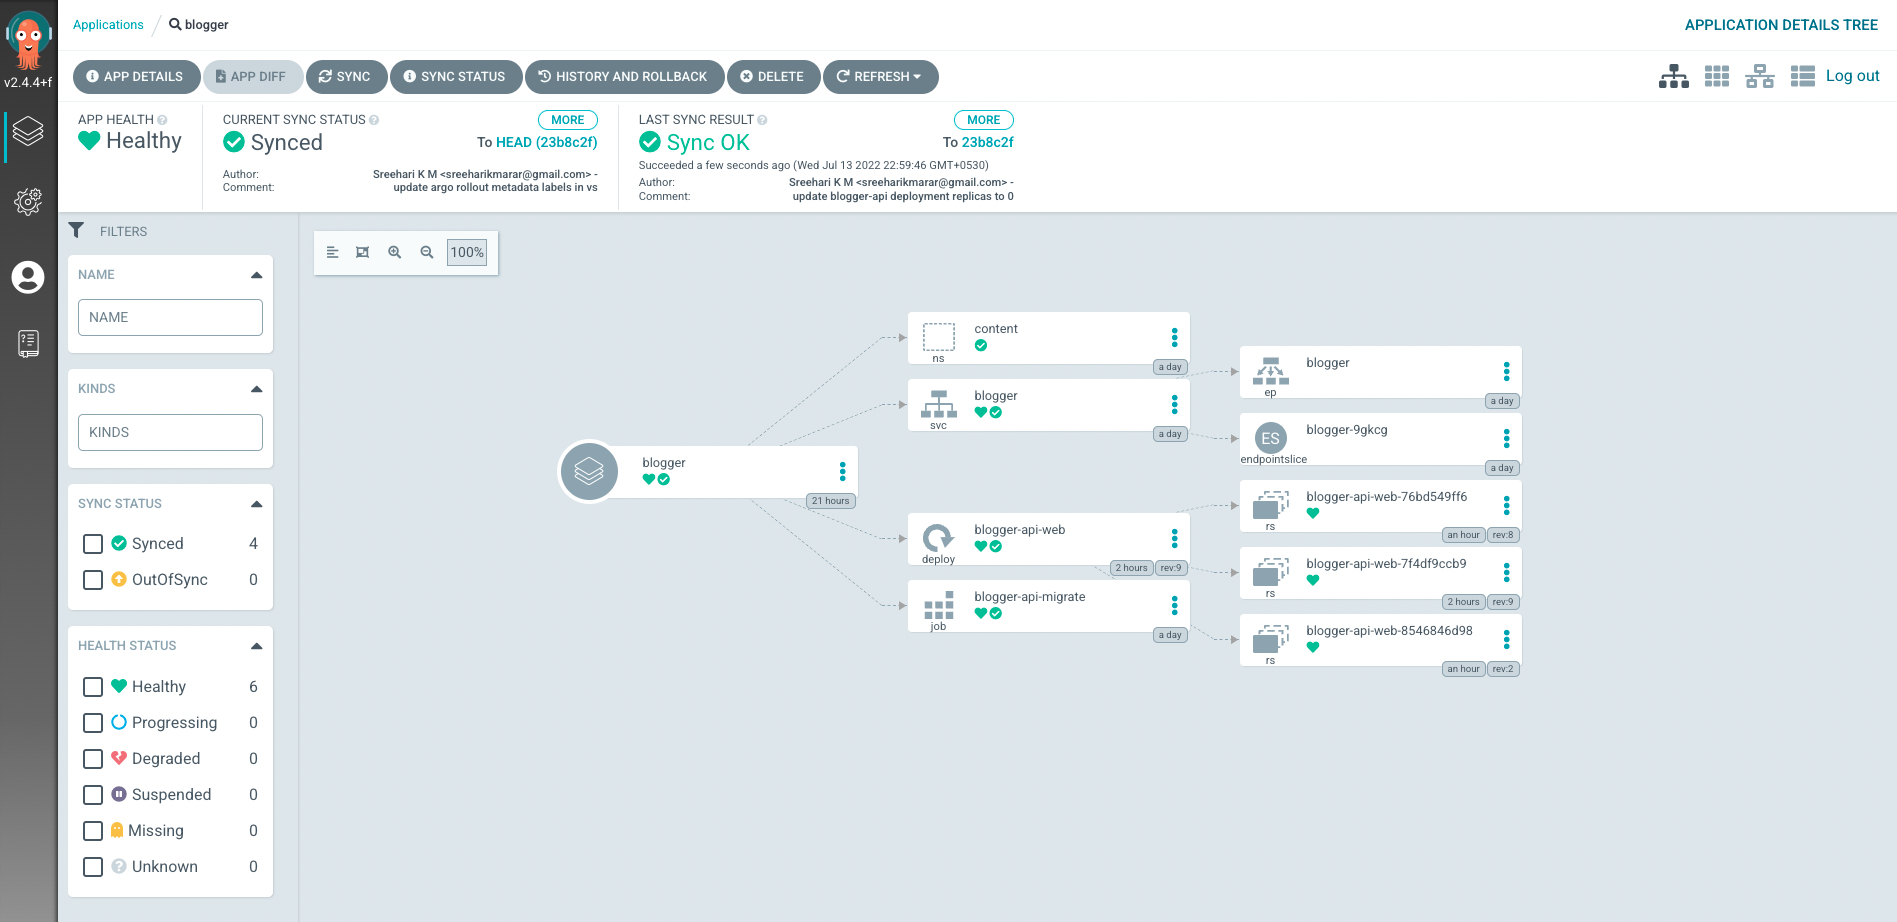
Task: Open HISTORY AND ROLLBACK
Action: pyautogui.click(x=624, y=77)
